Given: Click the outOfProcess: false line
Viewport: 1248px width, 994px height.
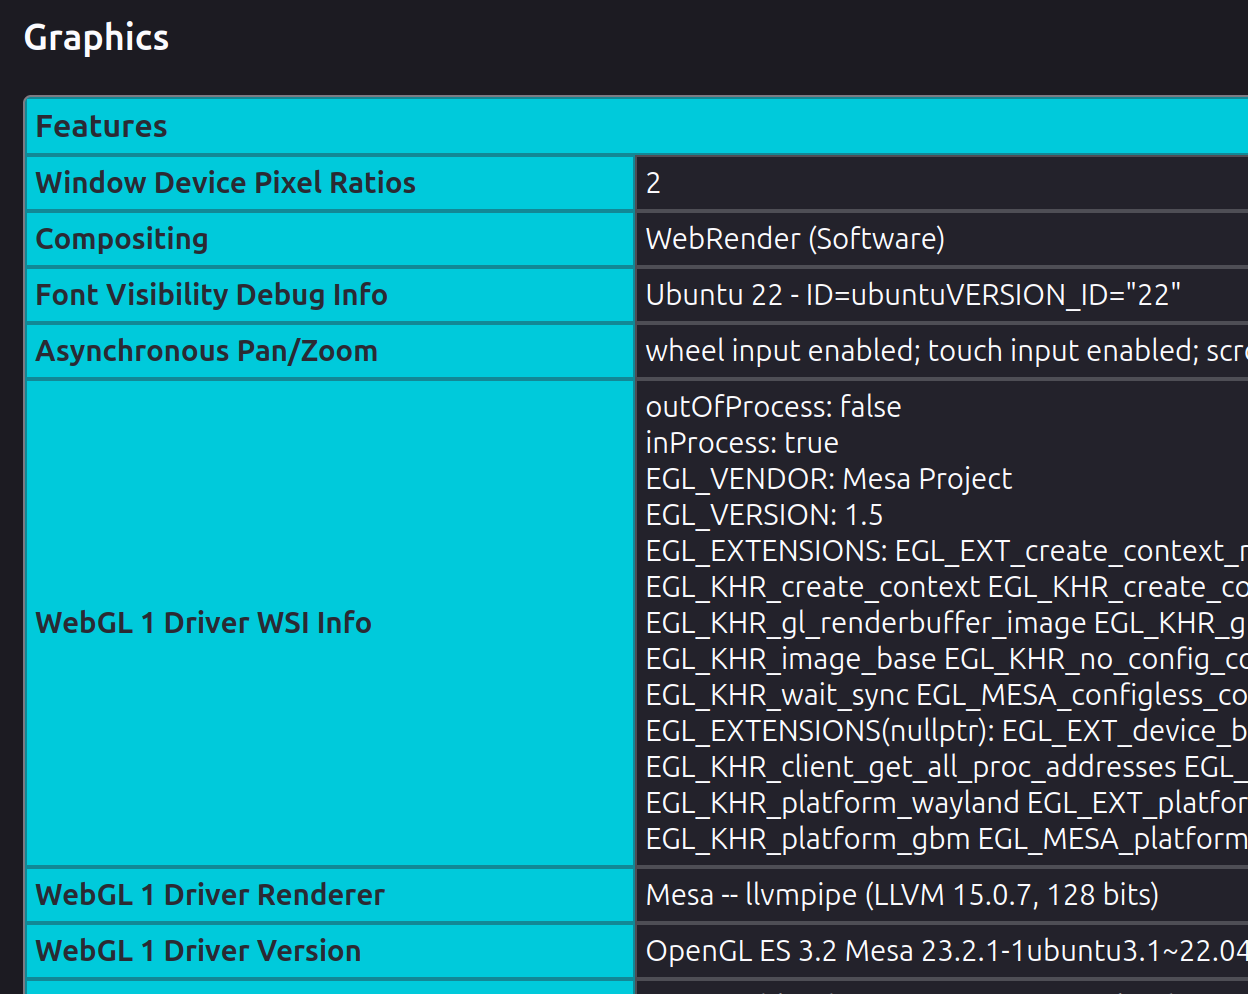Looking at the screenshot, I should click(773, 407).
